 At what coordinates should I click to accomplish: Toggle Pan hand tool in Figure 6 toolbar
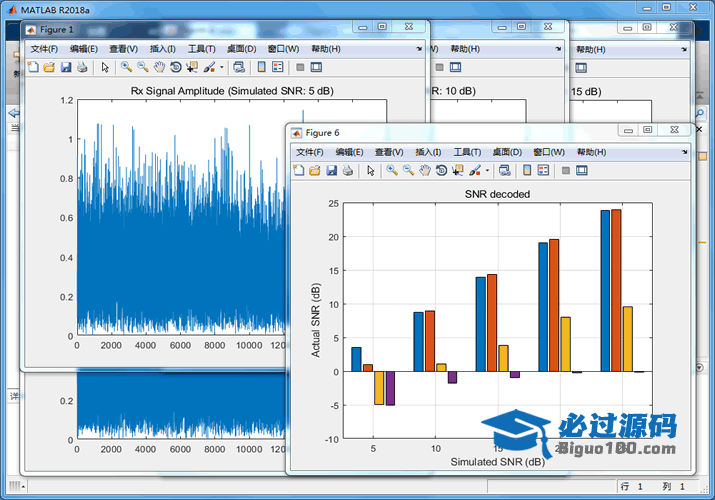coord(424,171)
